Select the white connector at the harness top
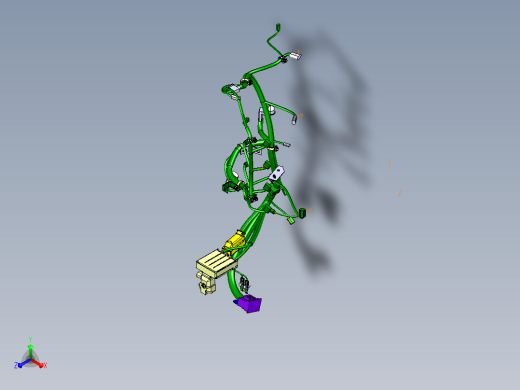 pos(296,56)
